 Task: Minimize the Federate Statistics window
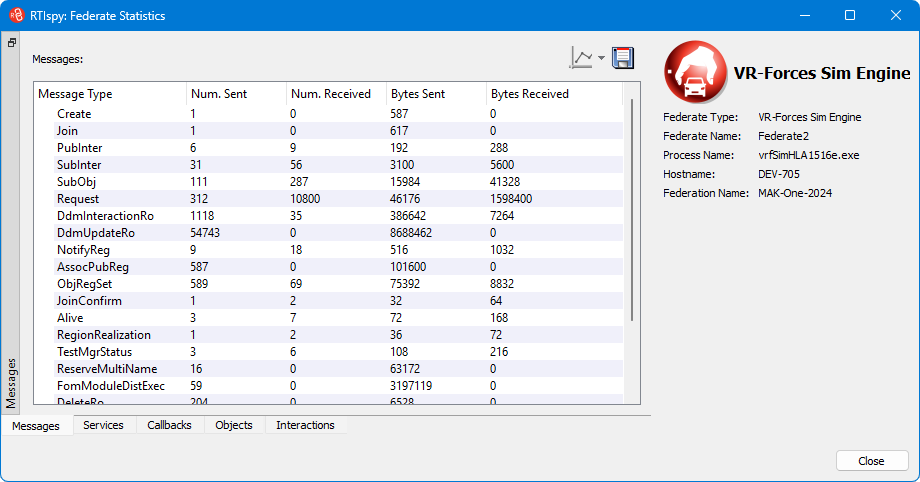pos(805,15)
